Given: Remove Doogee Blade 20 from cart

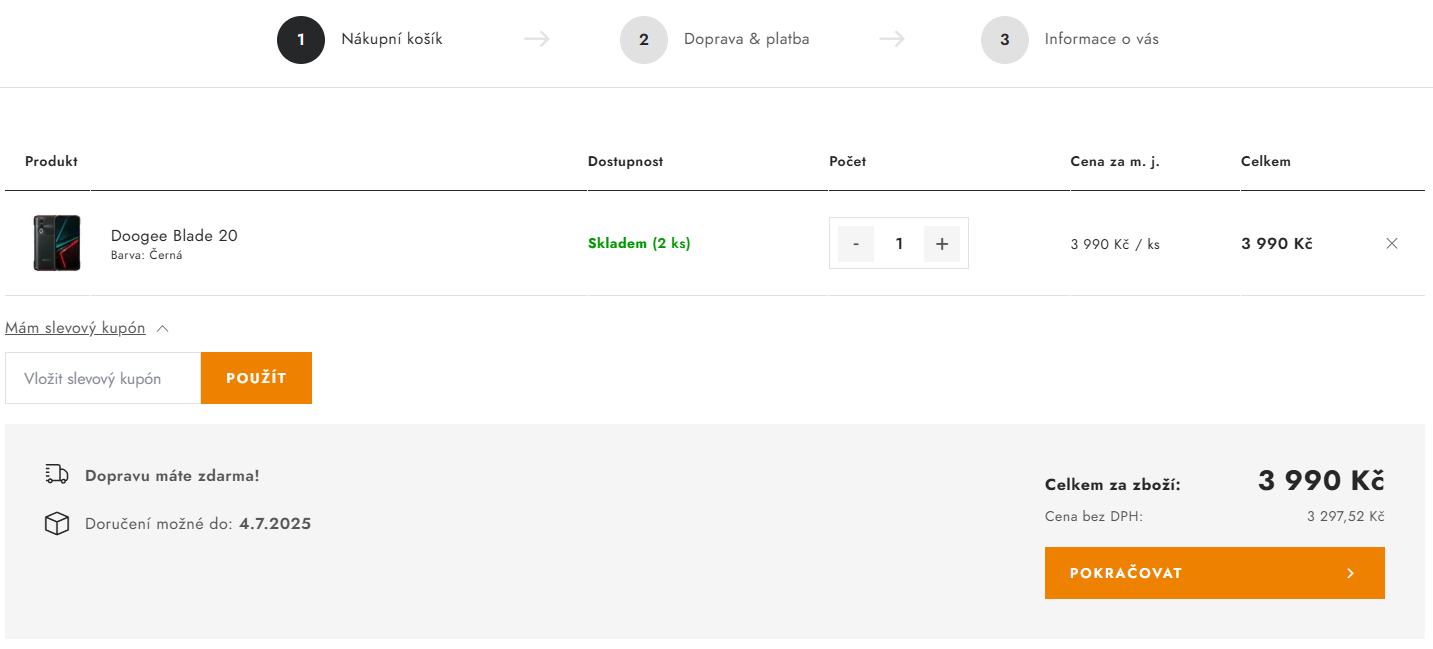Looking at the screenshot, I should 1391,243.
